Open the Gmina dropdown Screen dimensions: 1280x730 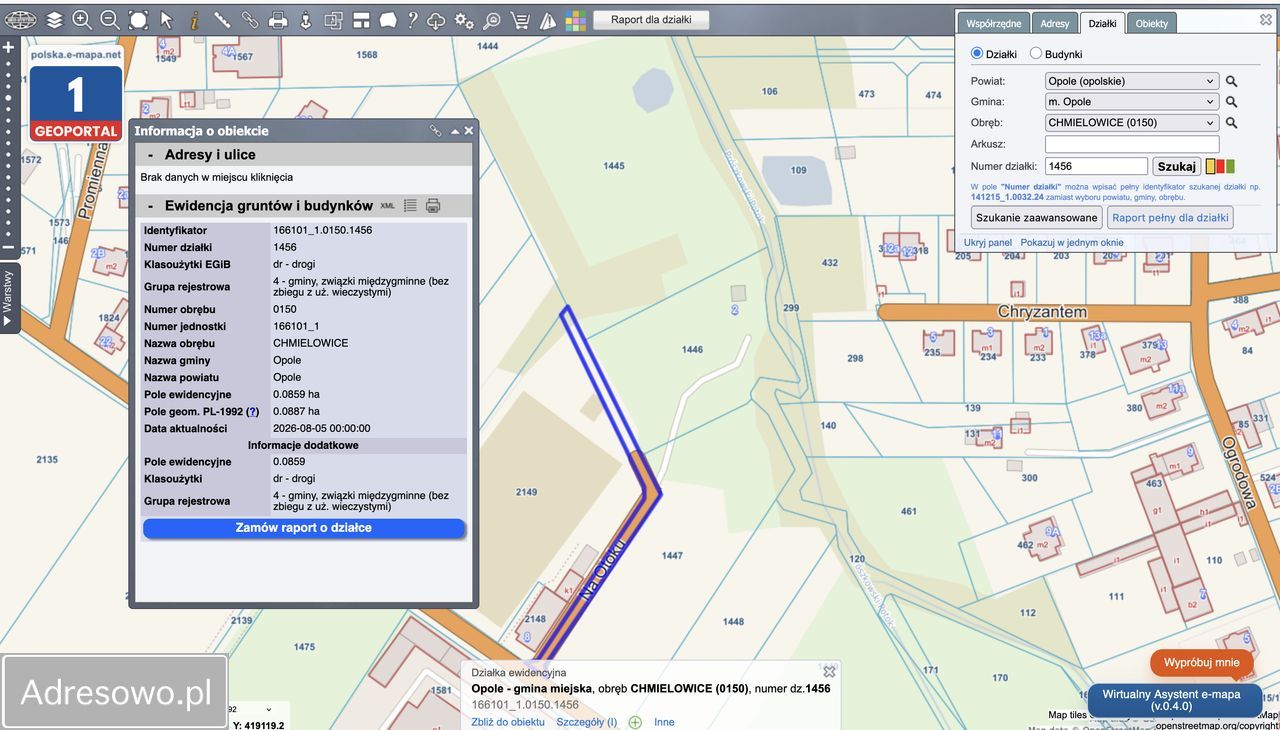point(1132,102)
